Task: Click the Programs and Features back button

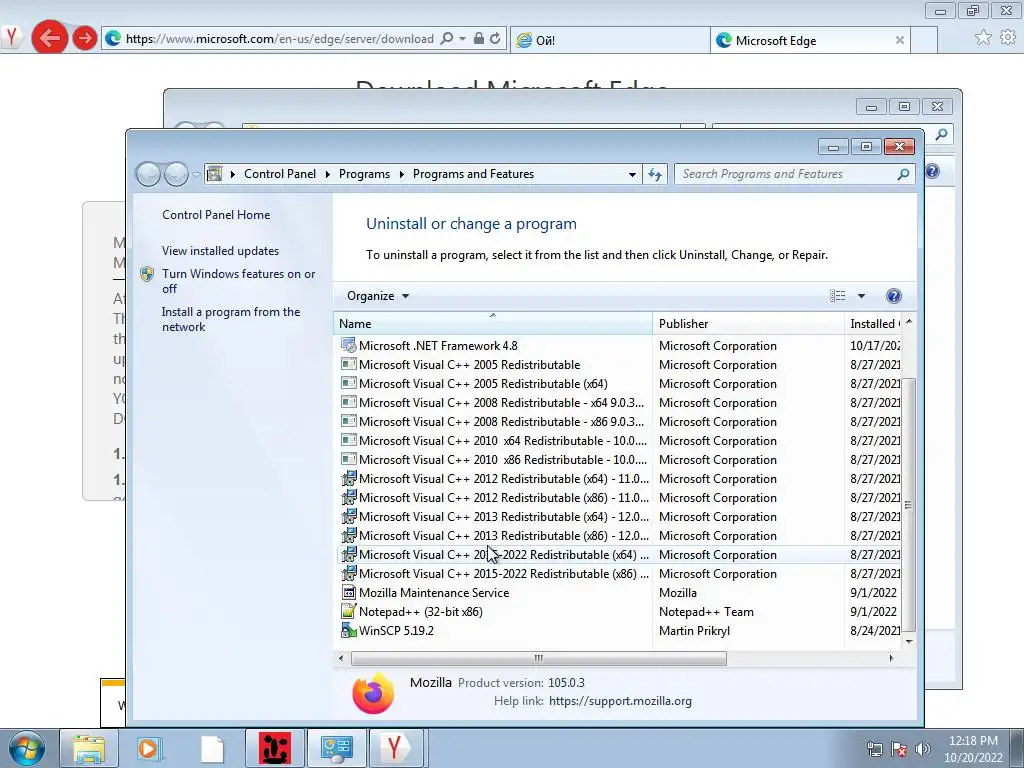Action: (148, 174)
